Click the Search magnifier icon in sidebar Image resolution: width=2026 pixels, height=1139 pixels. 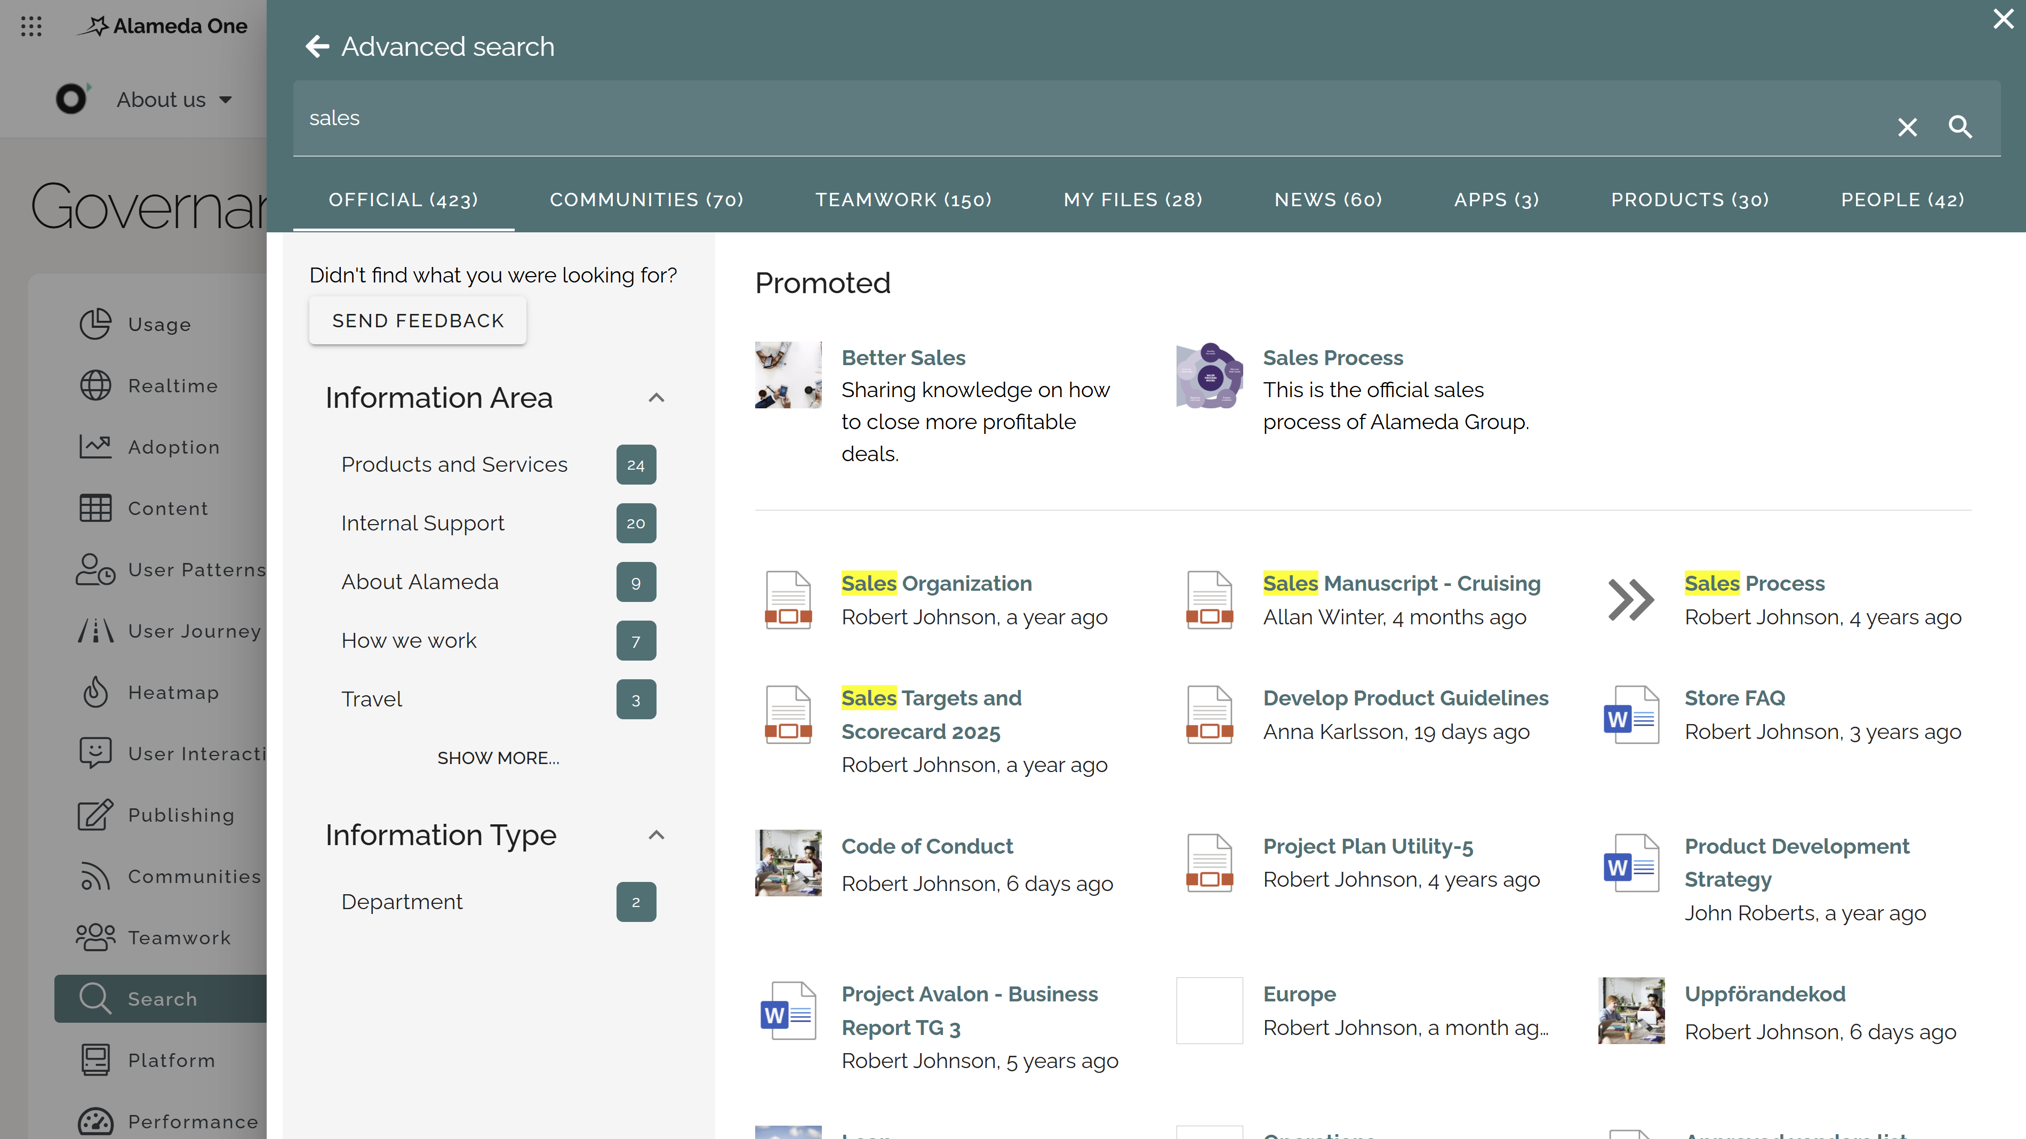click(x=95, y=998)
